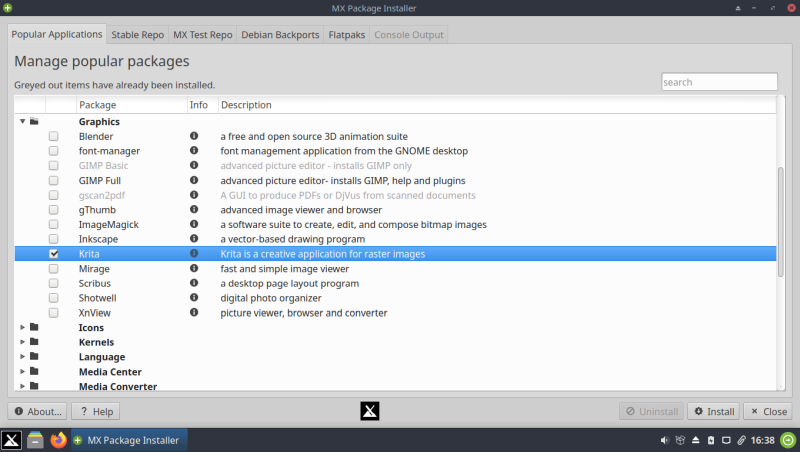This screenshot has height=452, width=800.
Task: Click the About... button
Action: 38,411
